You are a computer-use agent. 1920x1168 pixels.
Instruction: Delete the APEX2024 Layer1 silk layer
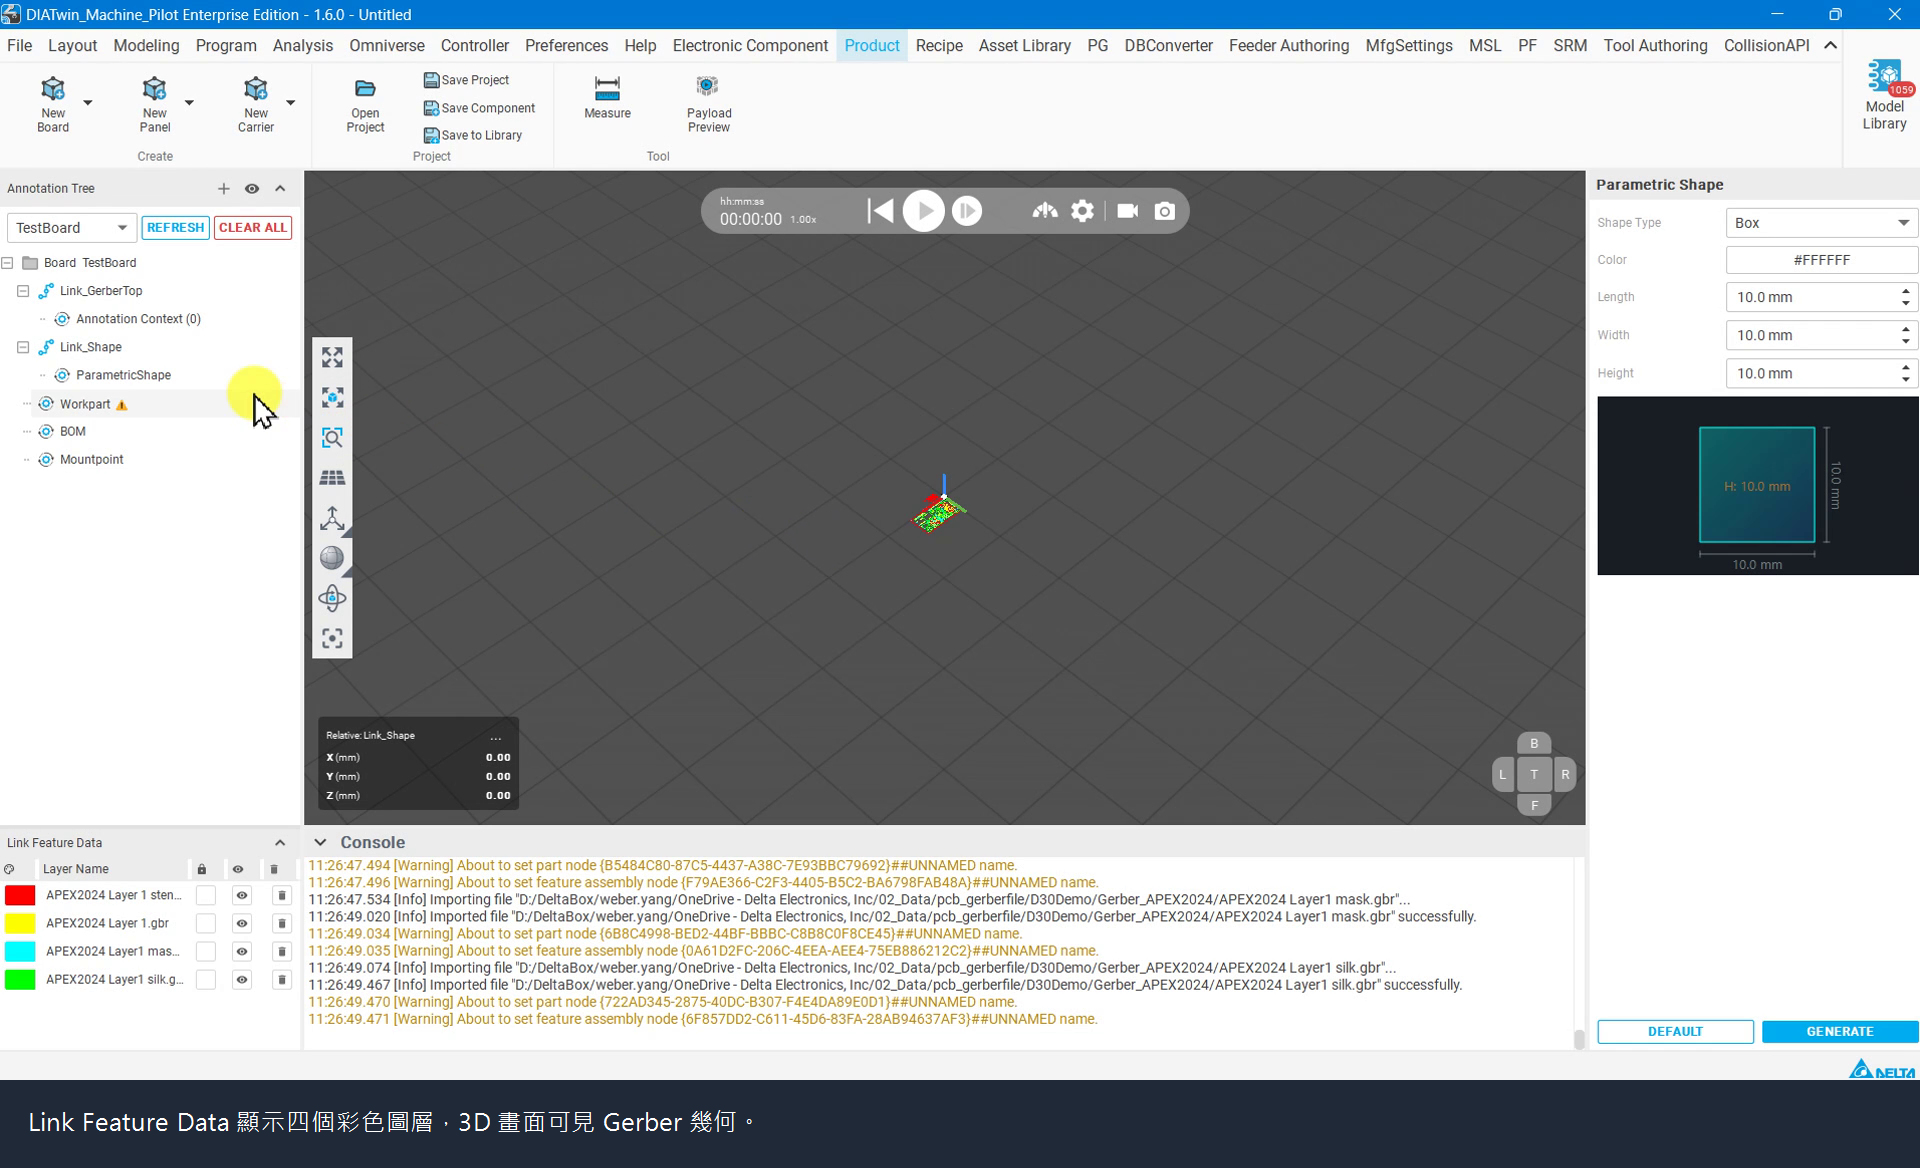(281, 979)
